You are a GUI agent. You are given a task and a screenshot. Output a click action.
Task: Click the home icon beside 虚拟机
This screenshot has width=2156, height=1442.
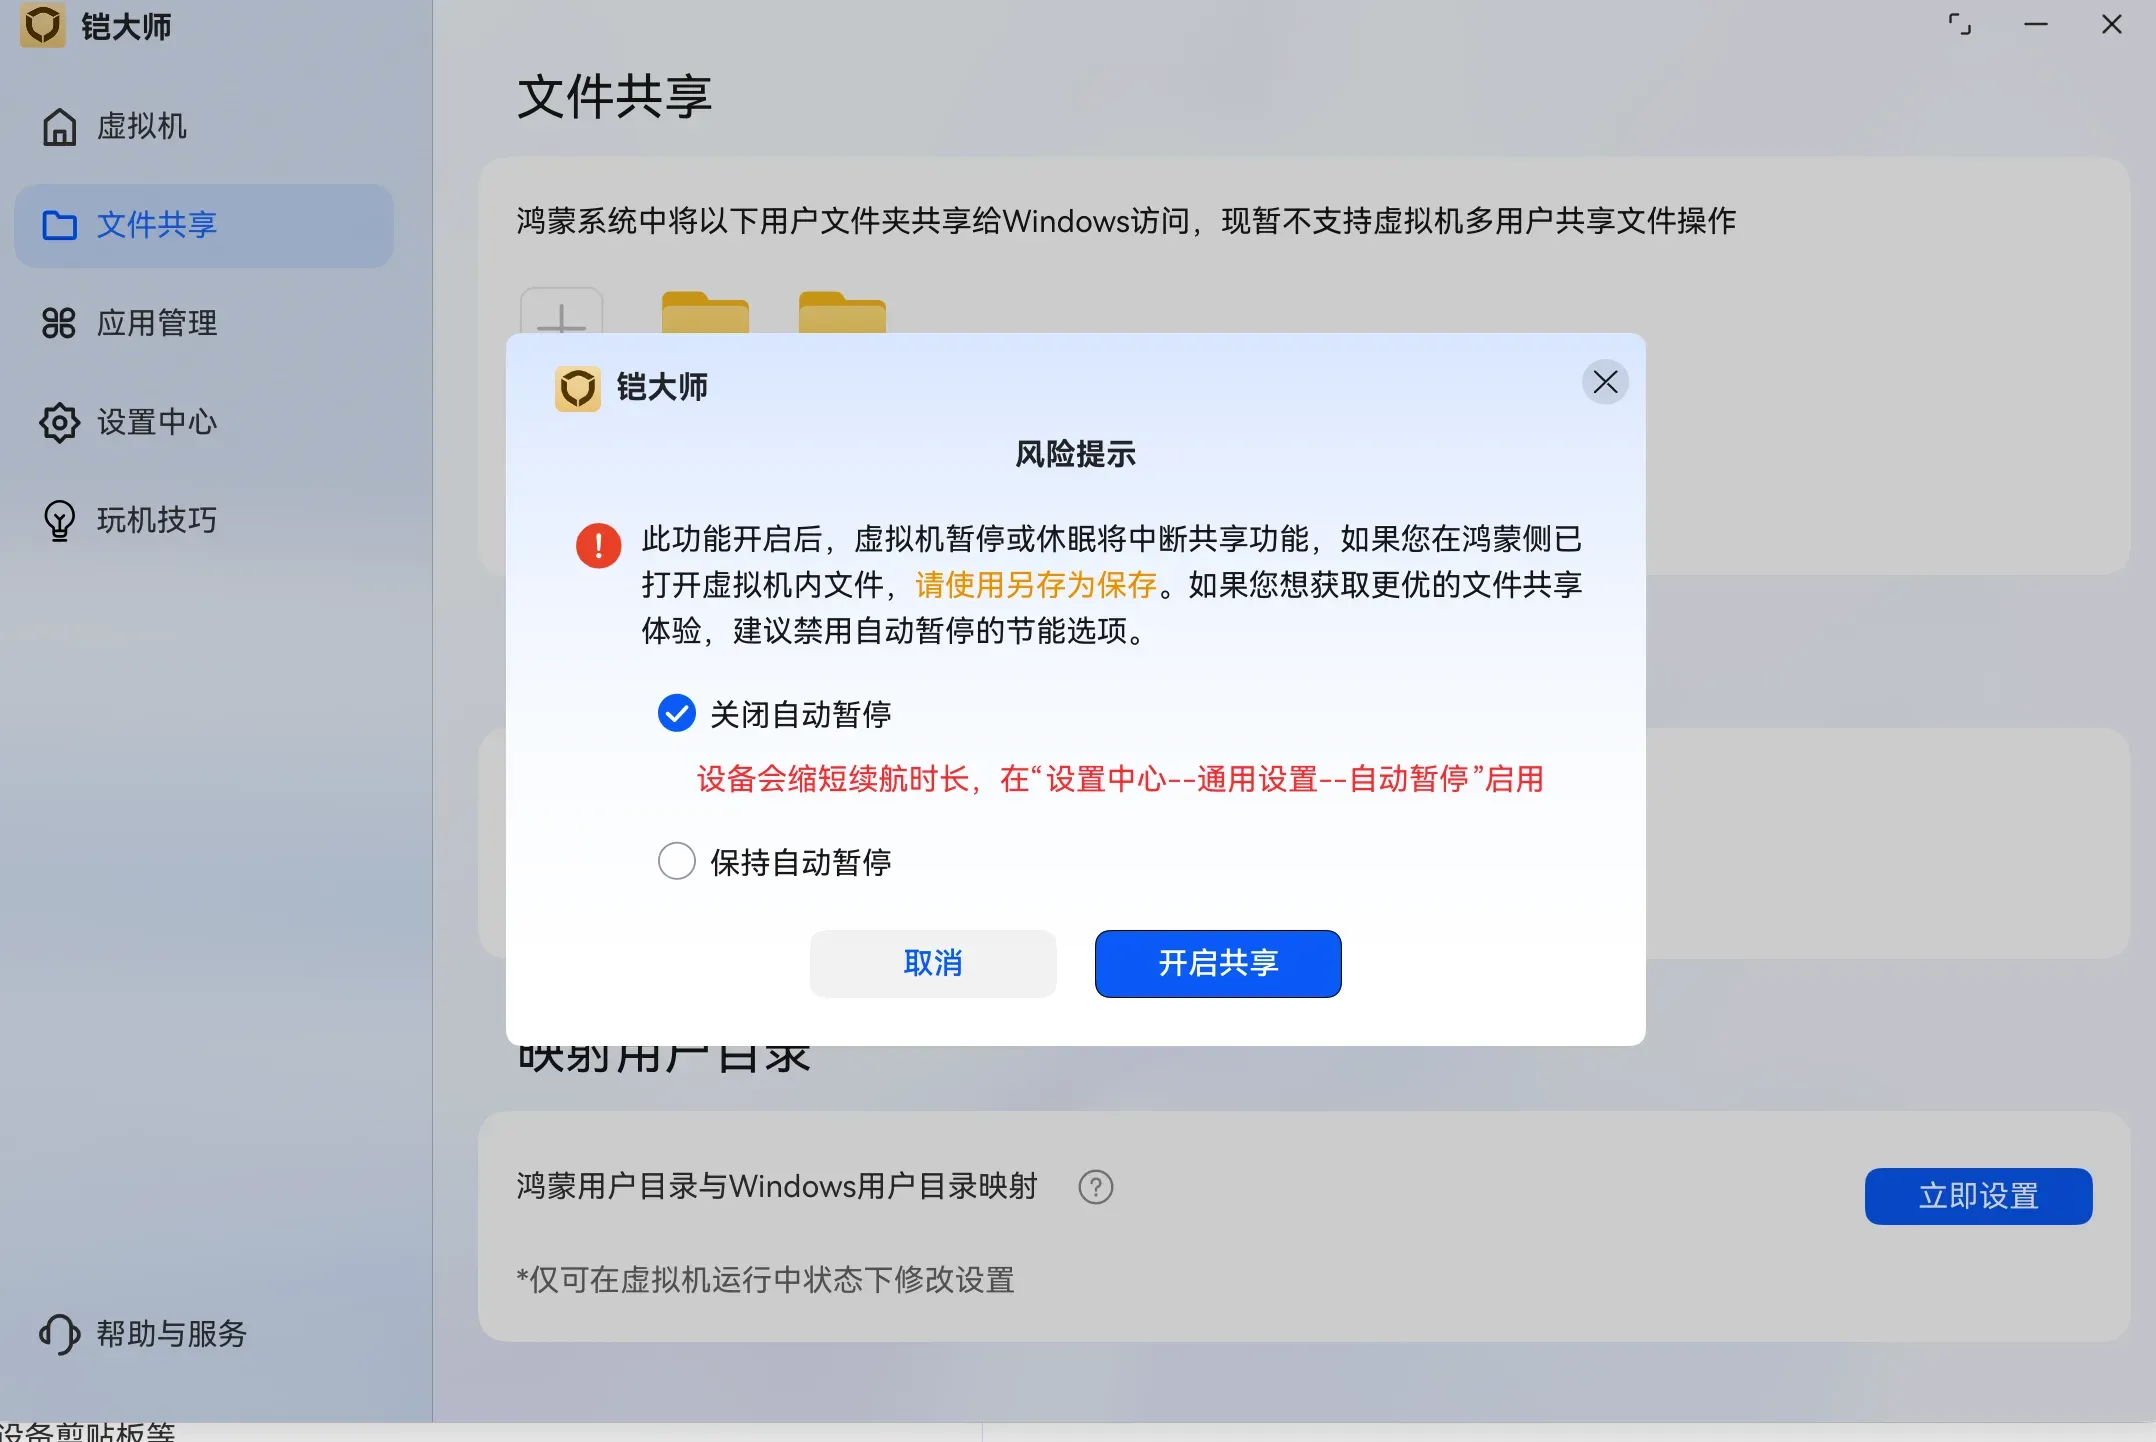click(59, 127)
